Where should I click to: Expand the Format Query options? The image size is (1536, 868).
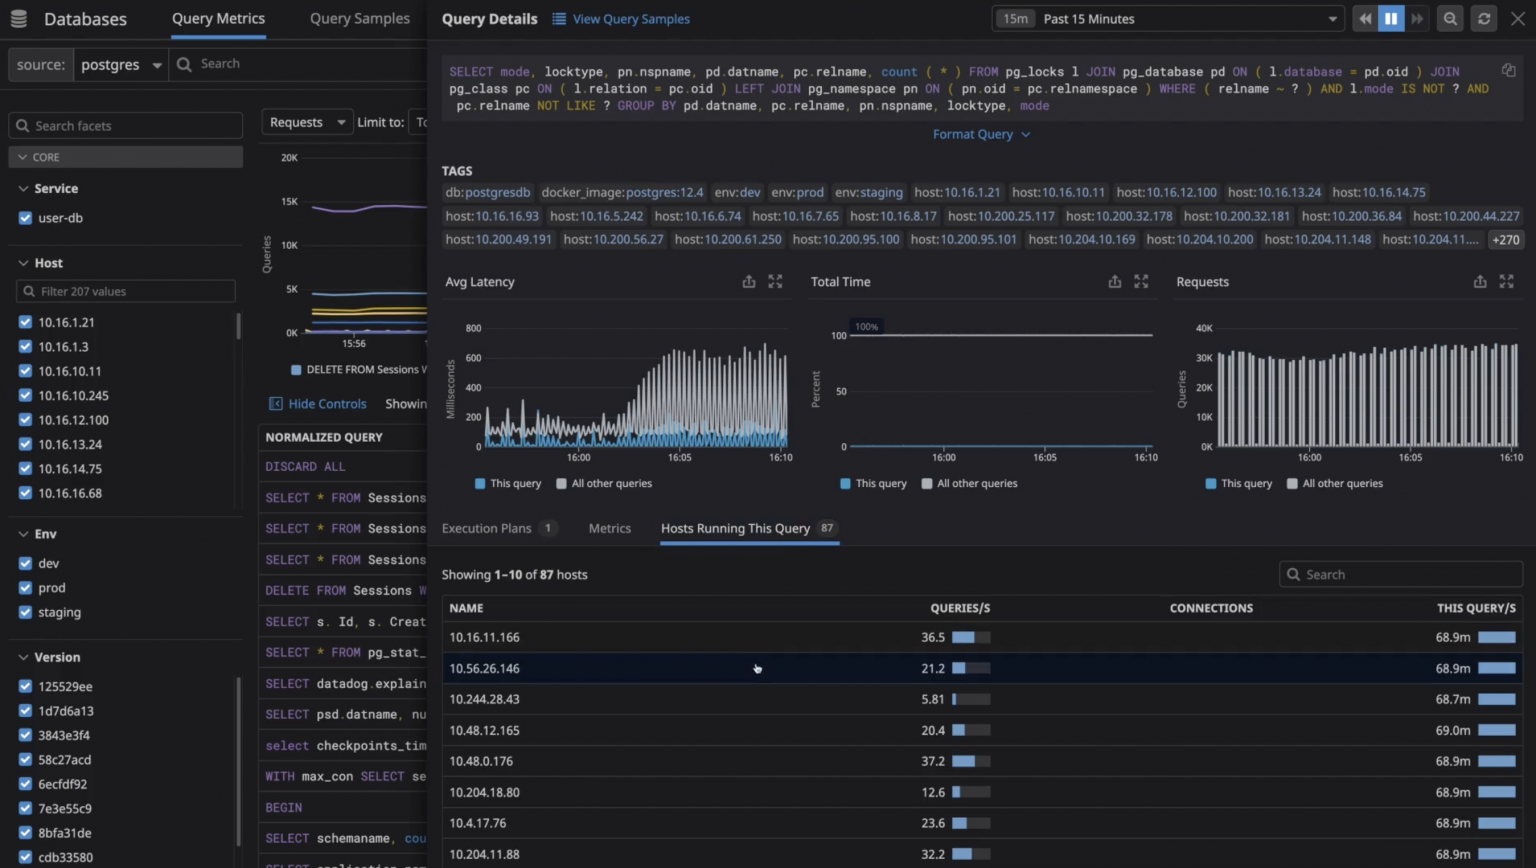[981, 133]
